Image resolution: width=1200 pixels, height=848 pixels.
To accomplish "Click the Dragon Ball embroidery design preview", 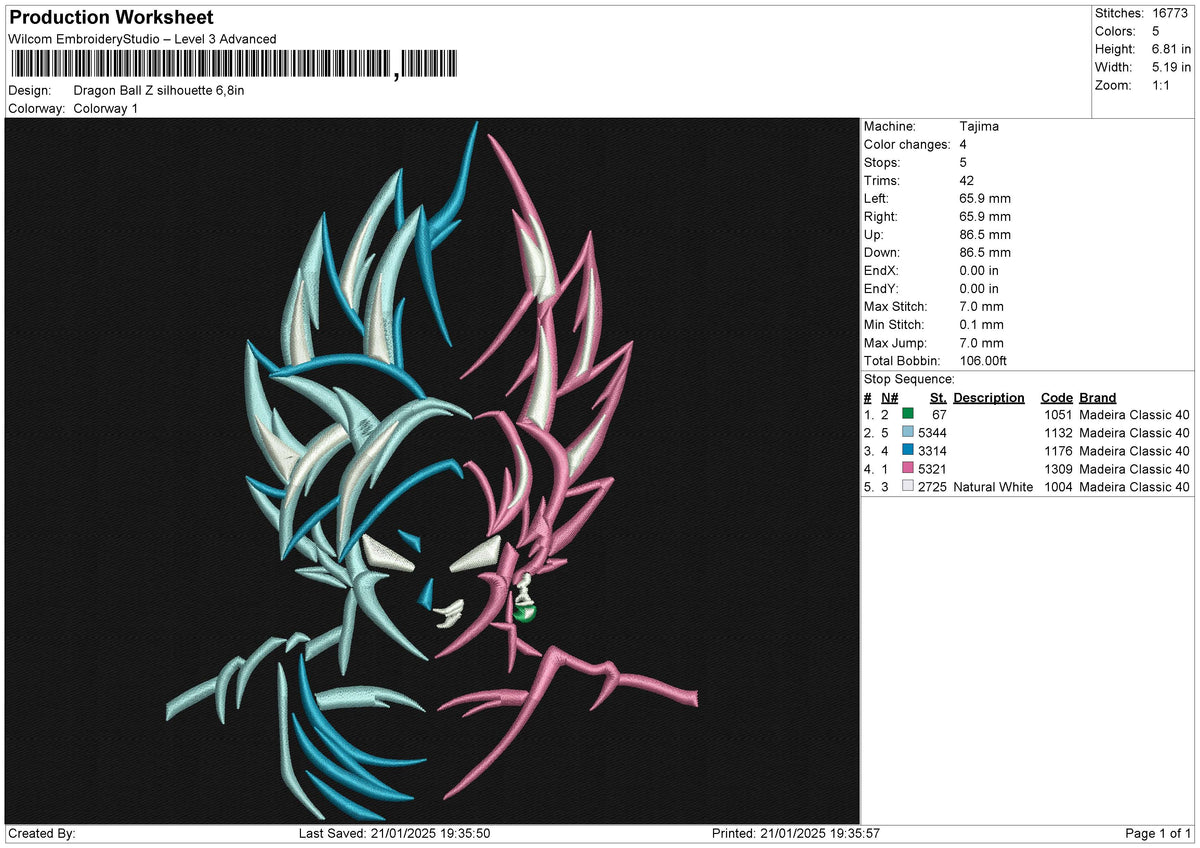I will [x=432, y=470].
